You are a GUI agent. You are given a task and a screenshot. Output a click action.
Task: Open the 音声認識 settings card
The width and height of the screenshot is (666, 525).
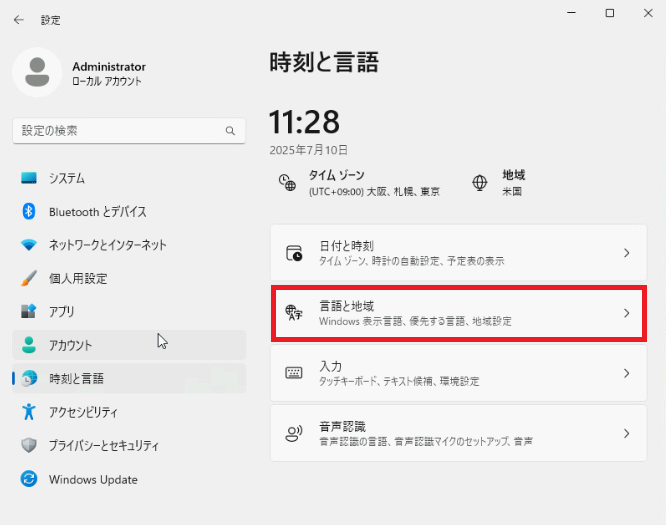(x=459, y=434)
